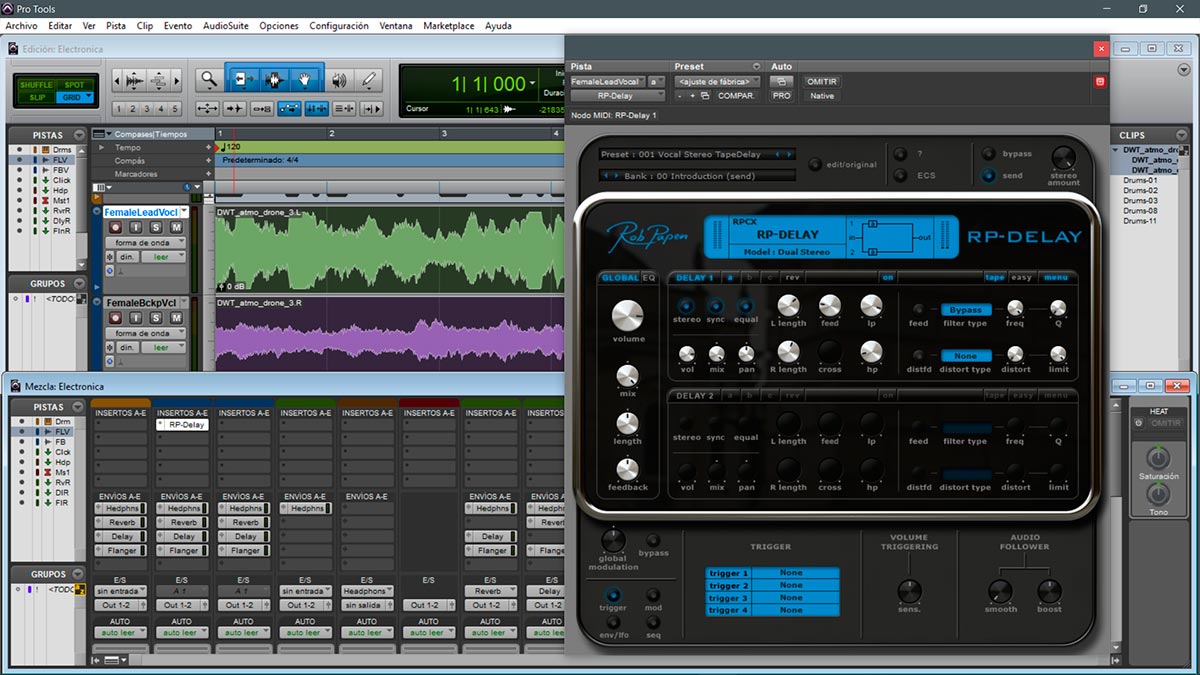1200x675 pixels.
Task: Select the Zoomer magnifier tool
Action: [x=208, y=80]
